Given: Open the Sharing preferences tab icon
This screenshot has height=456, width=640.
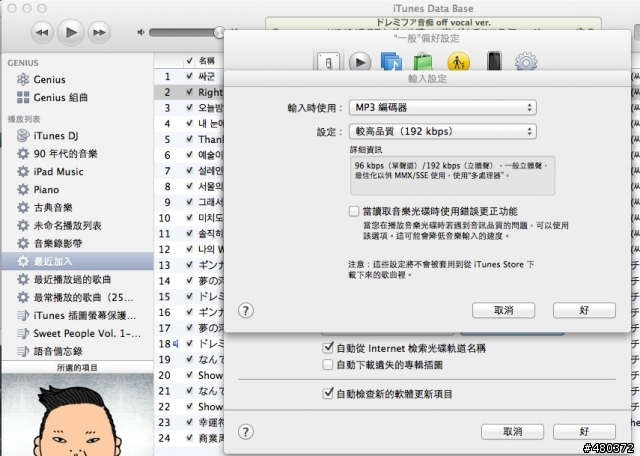Looking at the screenshot, I should (x=391, y=62).
